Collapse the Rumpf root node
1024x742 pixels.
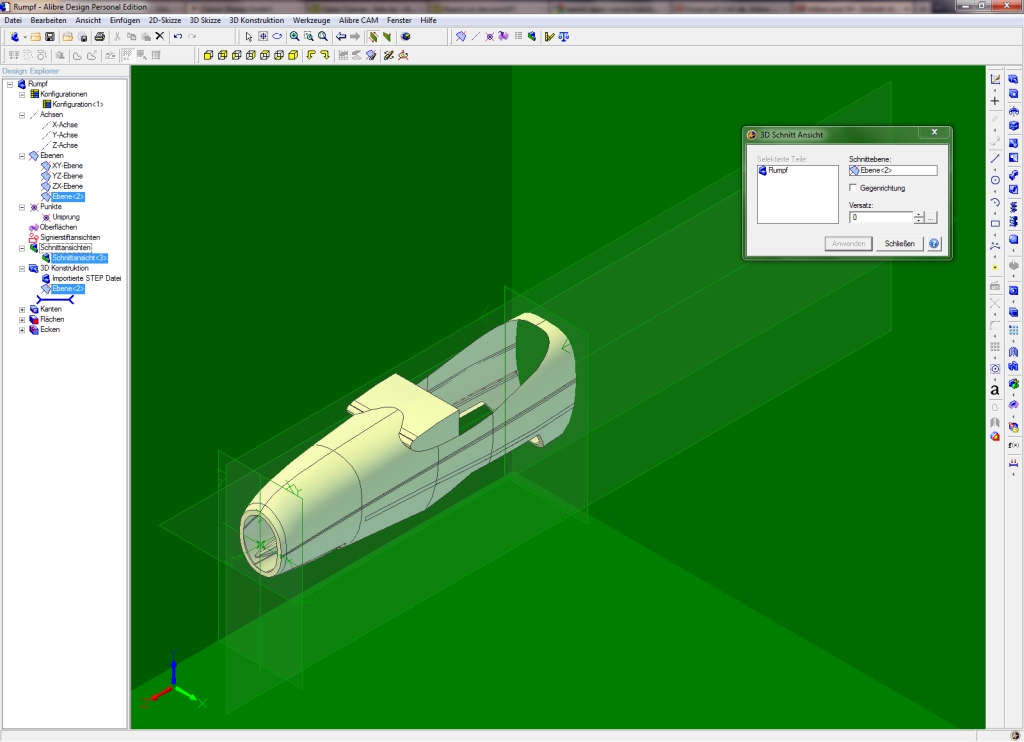pyautogui.click(x=10, y=84)
